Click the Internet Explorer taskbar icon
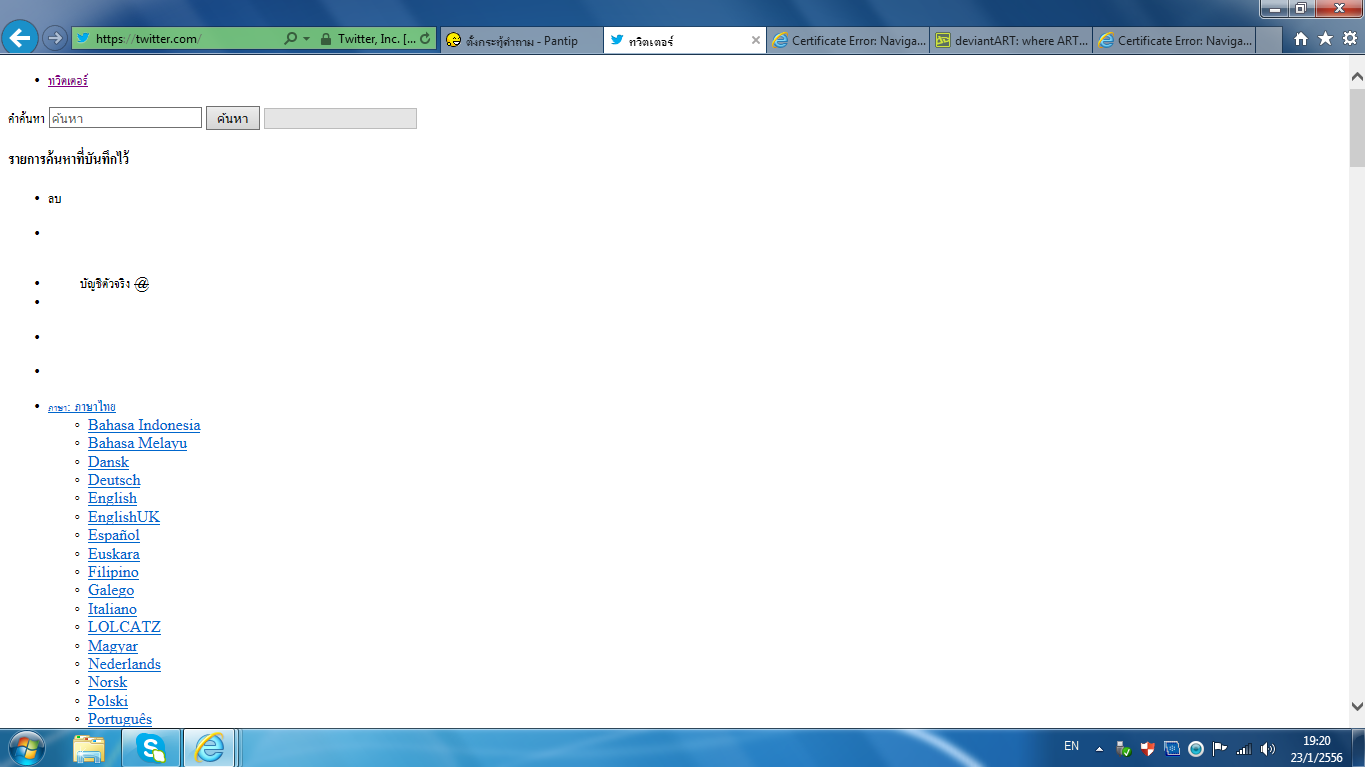Viewport: 1365px width, 767px height. tap(209, 747)
